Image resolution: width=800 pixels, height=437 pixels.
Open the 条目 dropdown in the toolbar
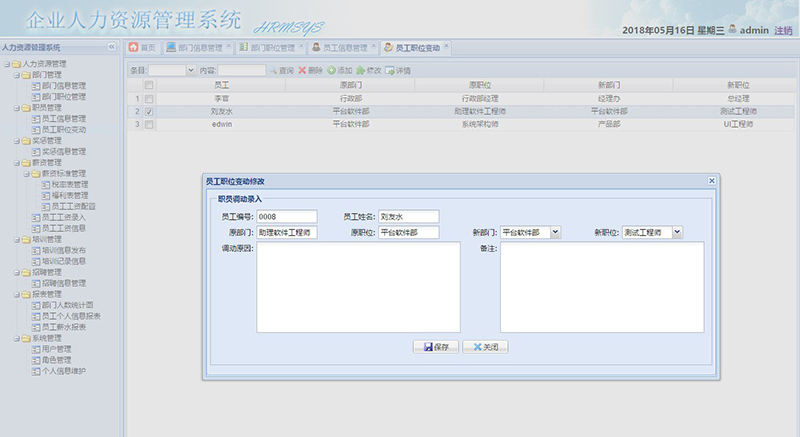tap(190, 71)
